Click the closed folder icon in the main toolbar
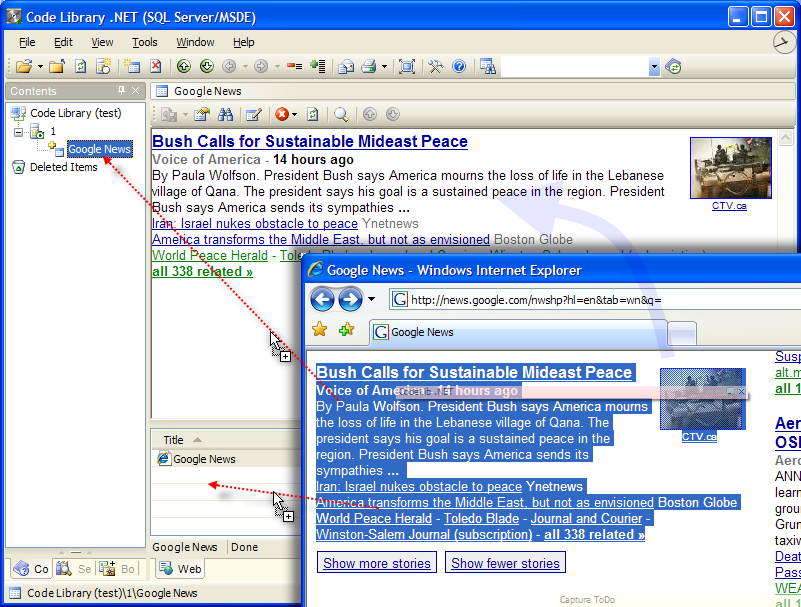Image resolution: width=801 pixels, height=607 pixels. click(57, 66)
